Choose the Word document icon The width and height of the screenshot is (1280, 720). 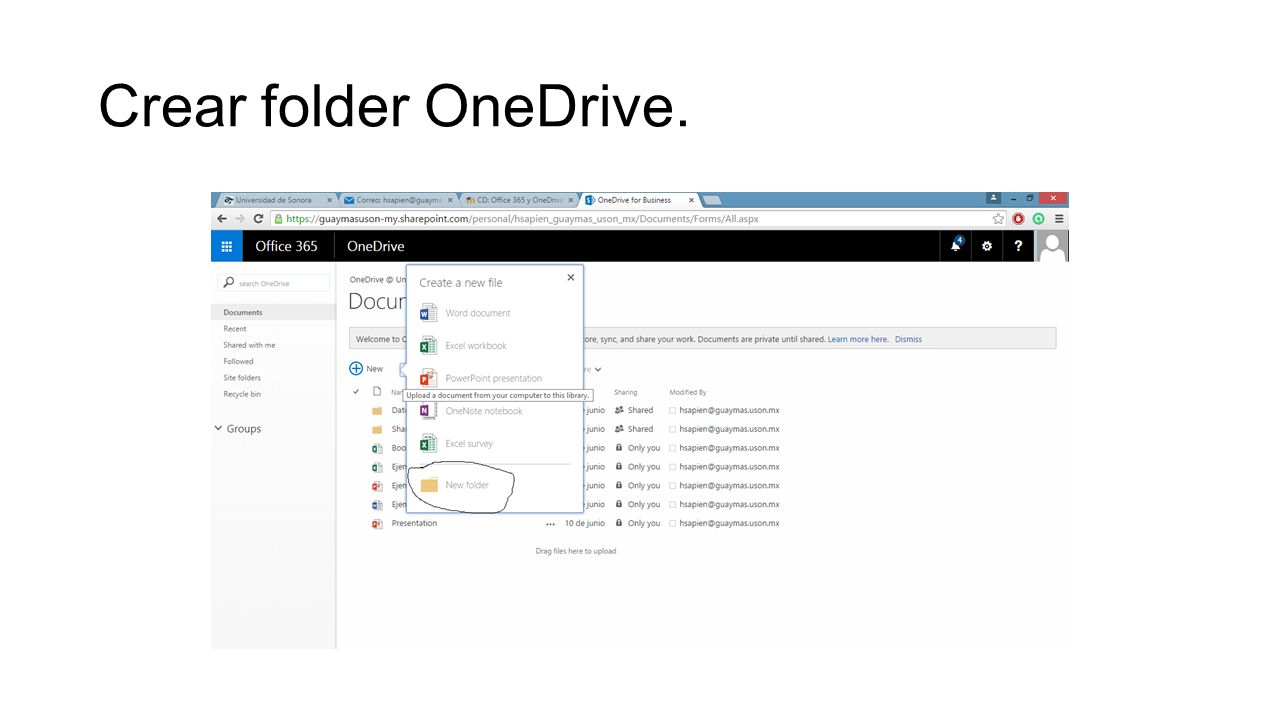coord(428,313)
